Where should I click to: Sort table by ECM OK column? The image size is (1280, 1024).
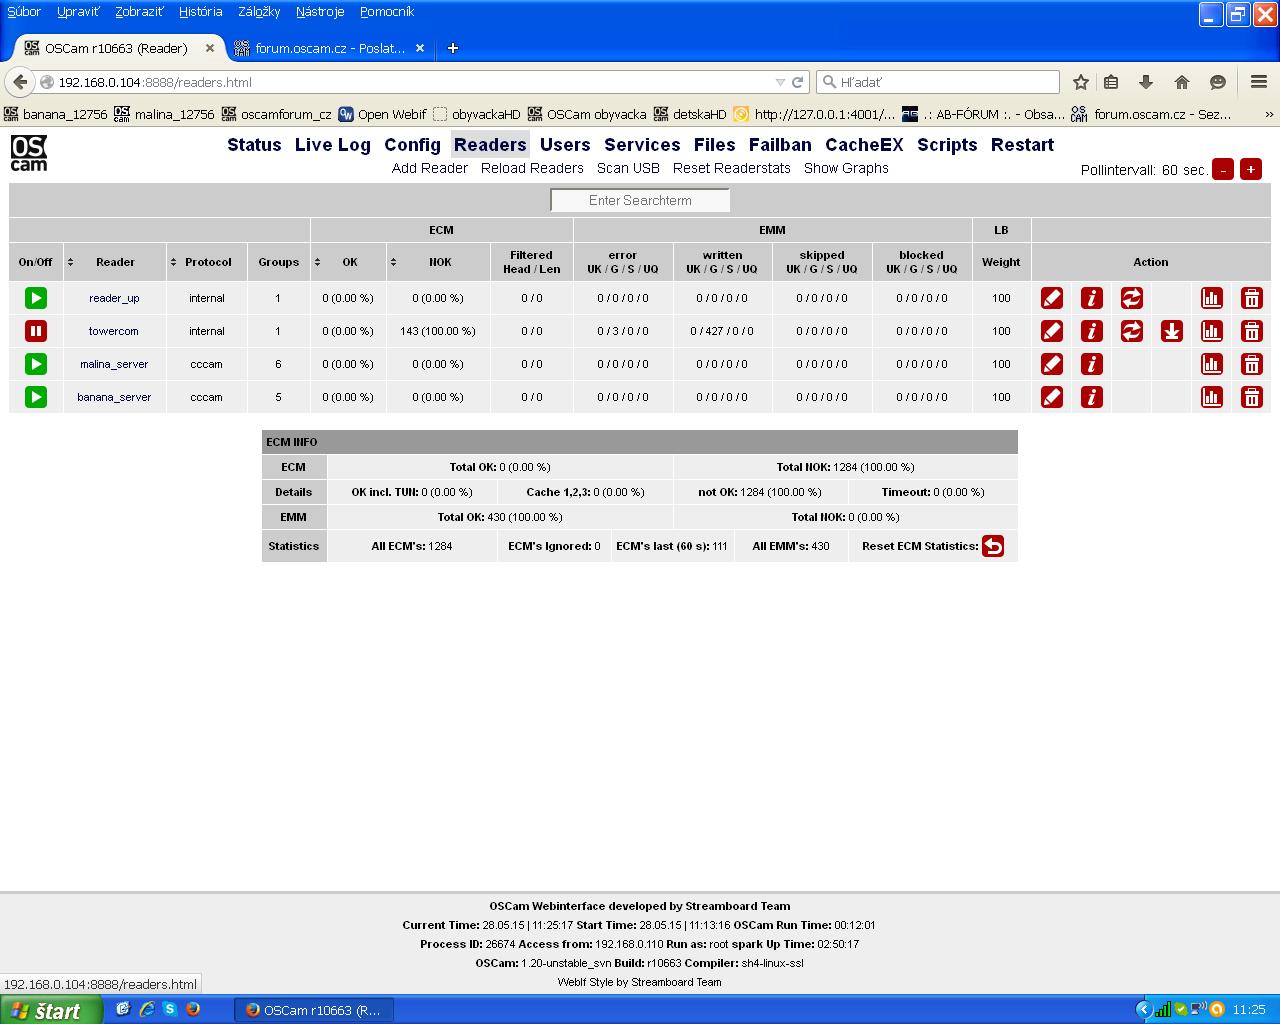tap(348, 262)
